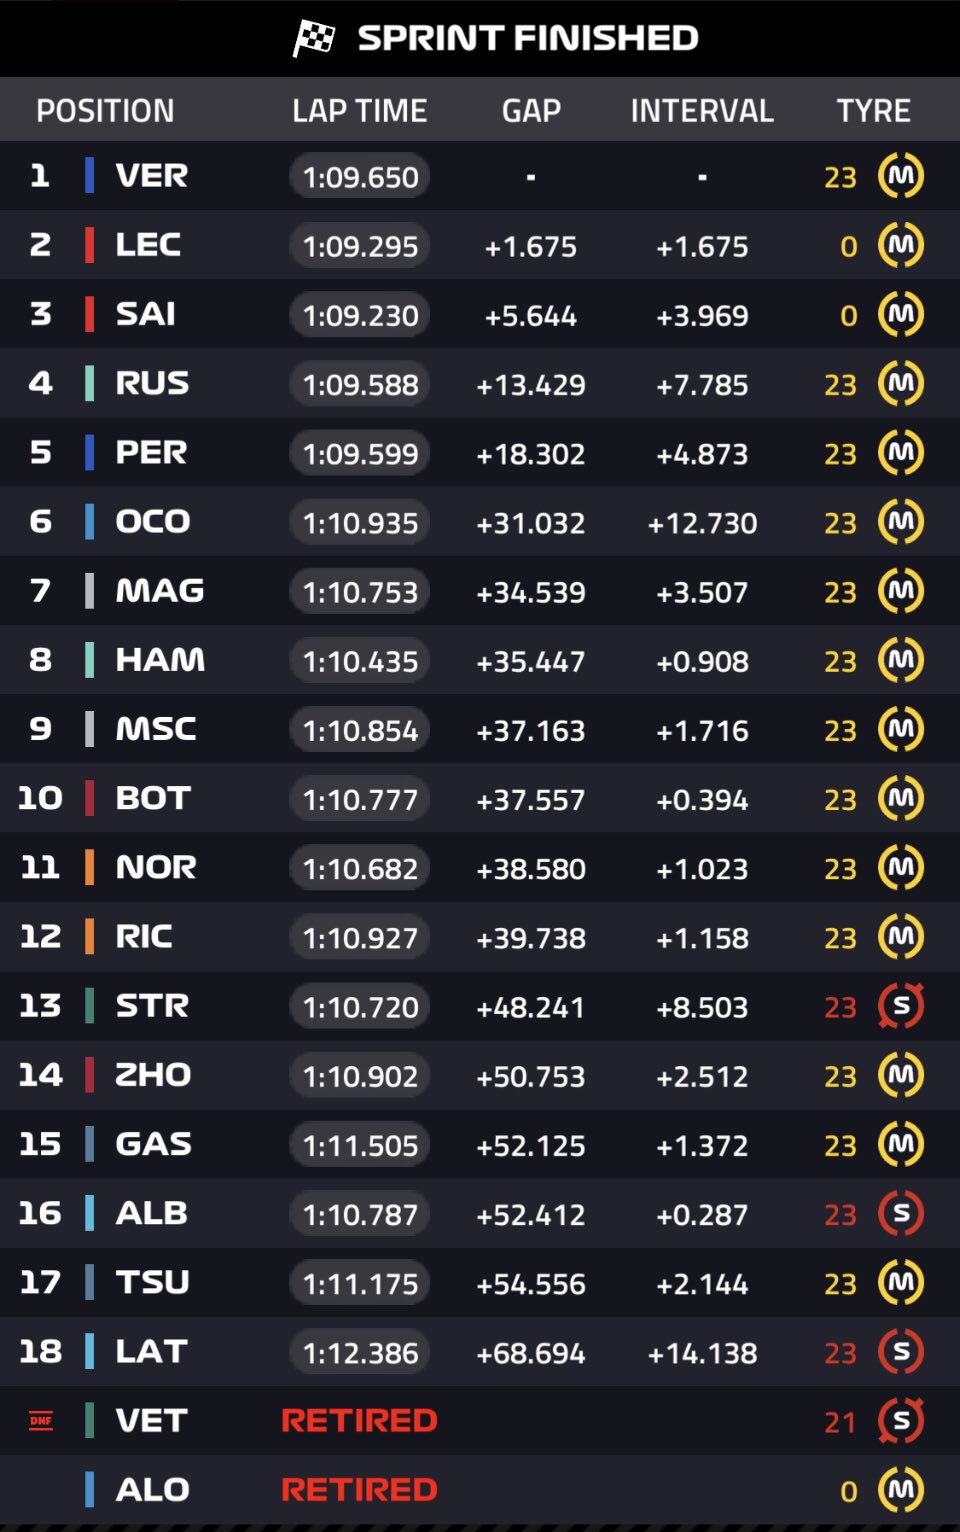
Task: Click the red team colour bar beside LEC
Action: [90, 245]
